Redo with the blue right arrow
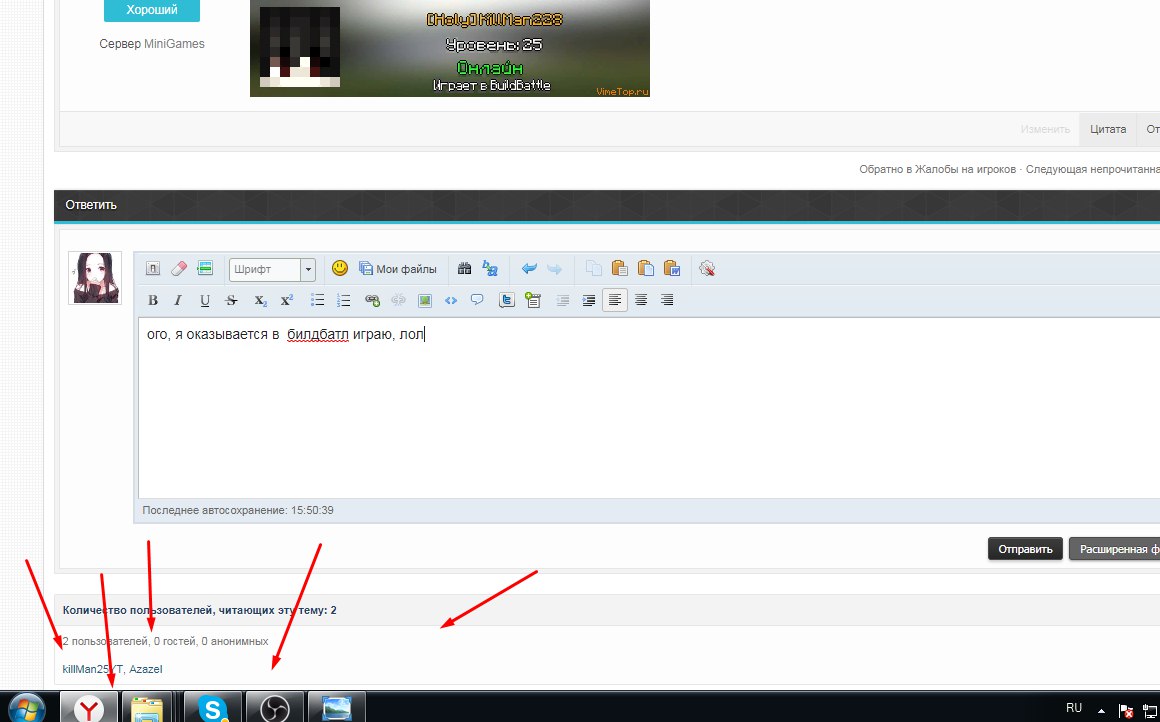 [x=554, y=269]
